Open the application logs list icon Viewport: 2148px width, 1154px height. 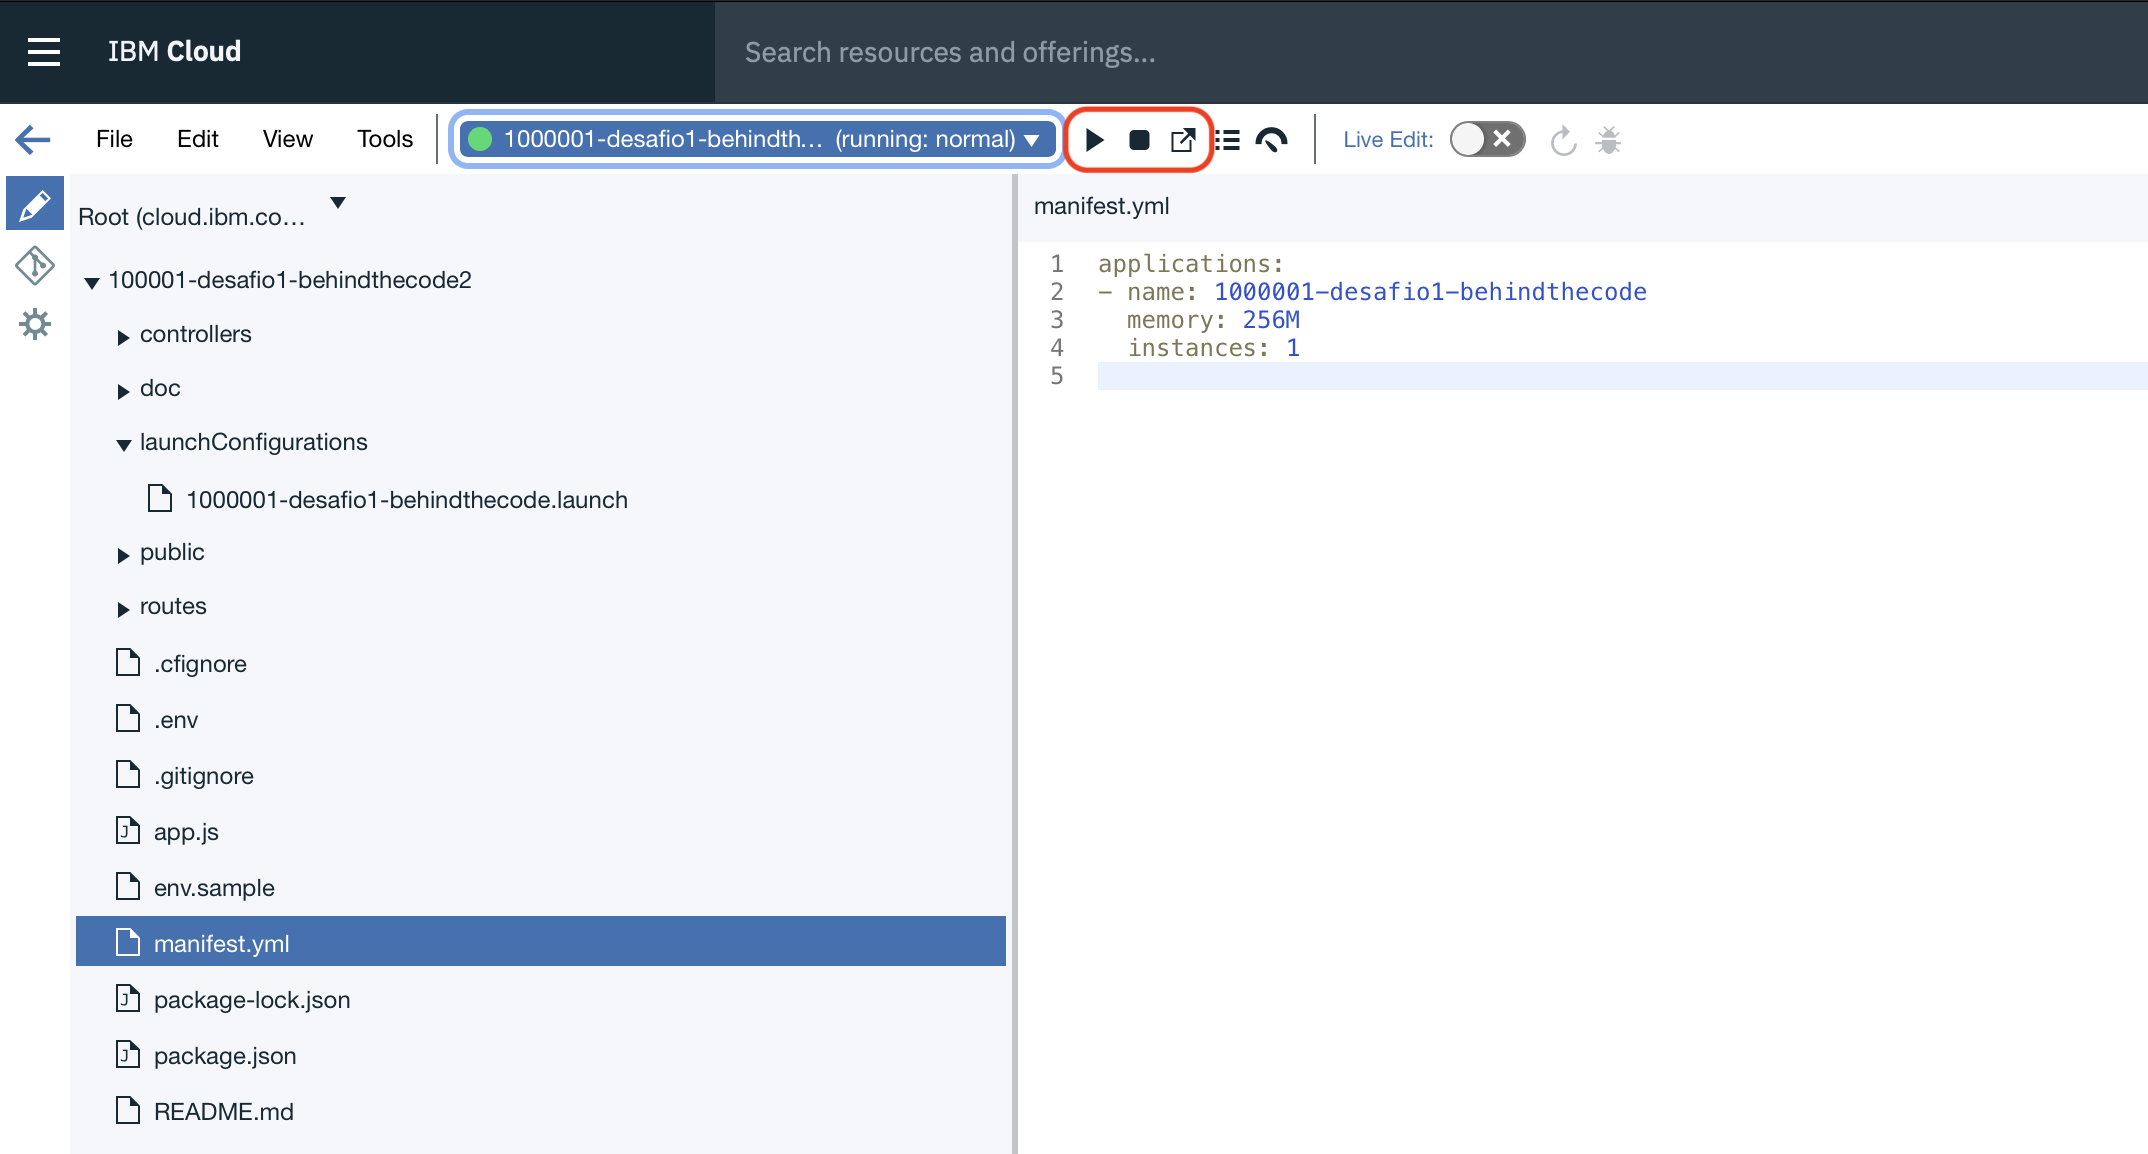point(1228,140)
